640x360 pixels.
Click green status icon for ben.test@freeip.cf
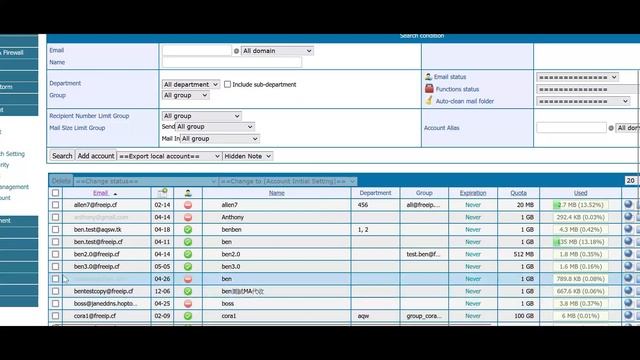click(188, 242)
